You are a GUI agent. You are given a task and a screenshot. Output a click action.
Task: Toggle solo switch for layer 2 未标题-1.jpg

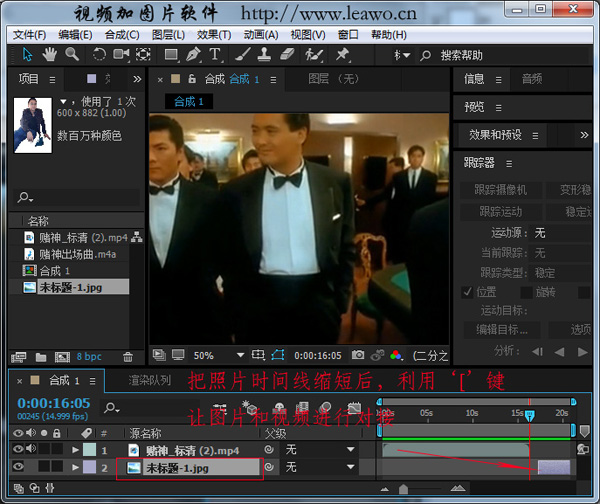pos(44,466)
